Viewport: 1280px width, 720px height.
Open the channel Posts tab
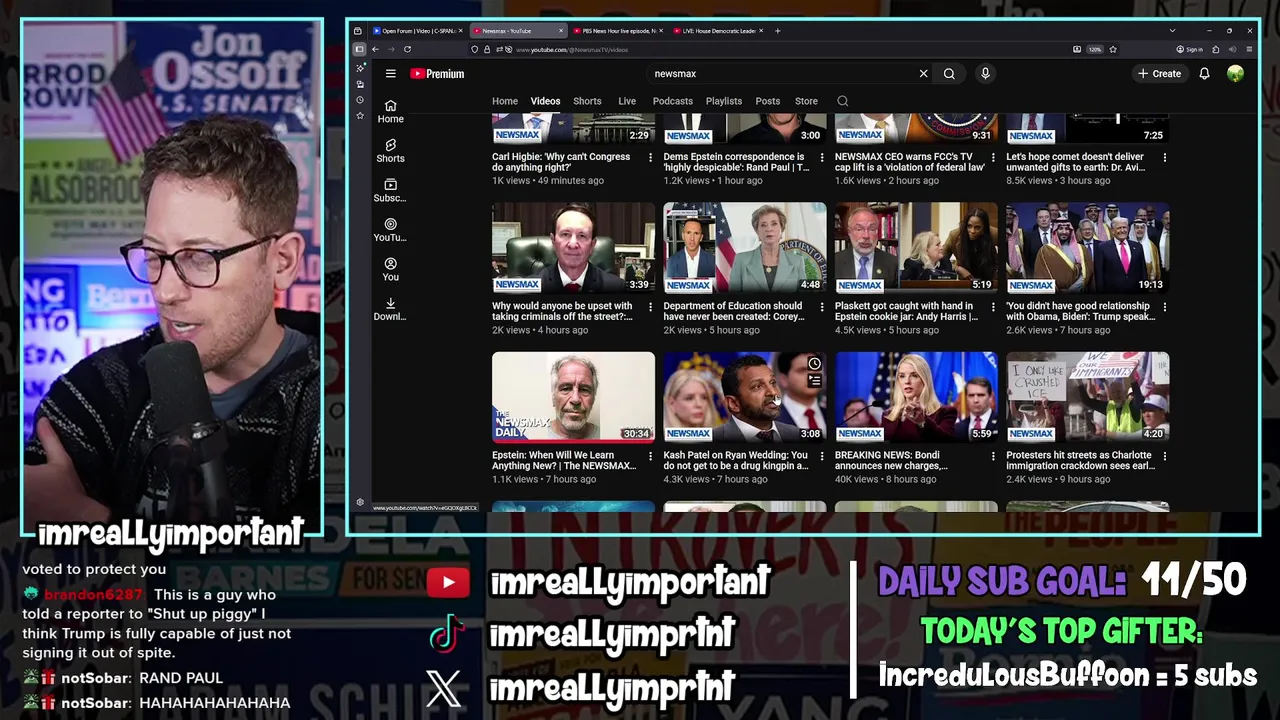(x=768, y=101)
